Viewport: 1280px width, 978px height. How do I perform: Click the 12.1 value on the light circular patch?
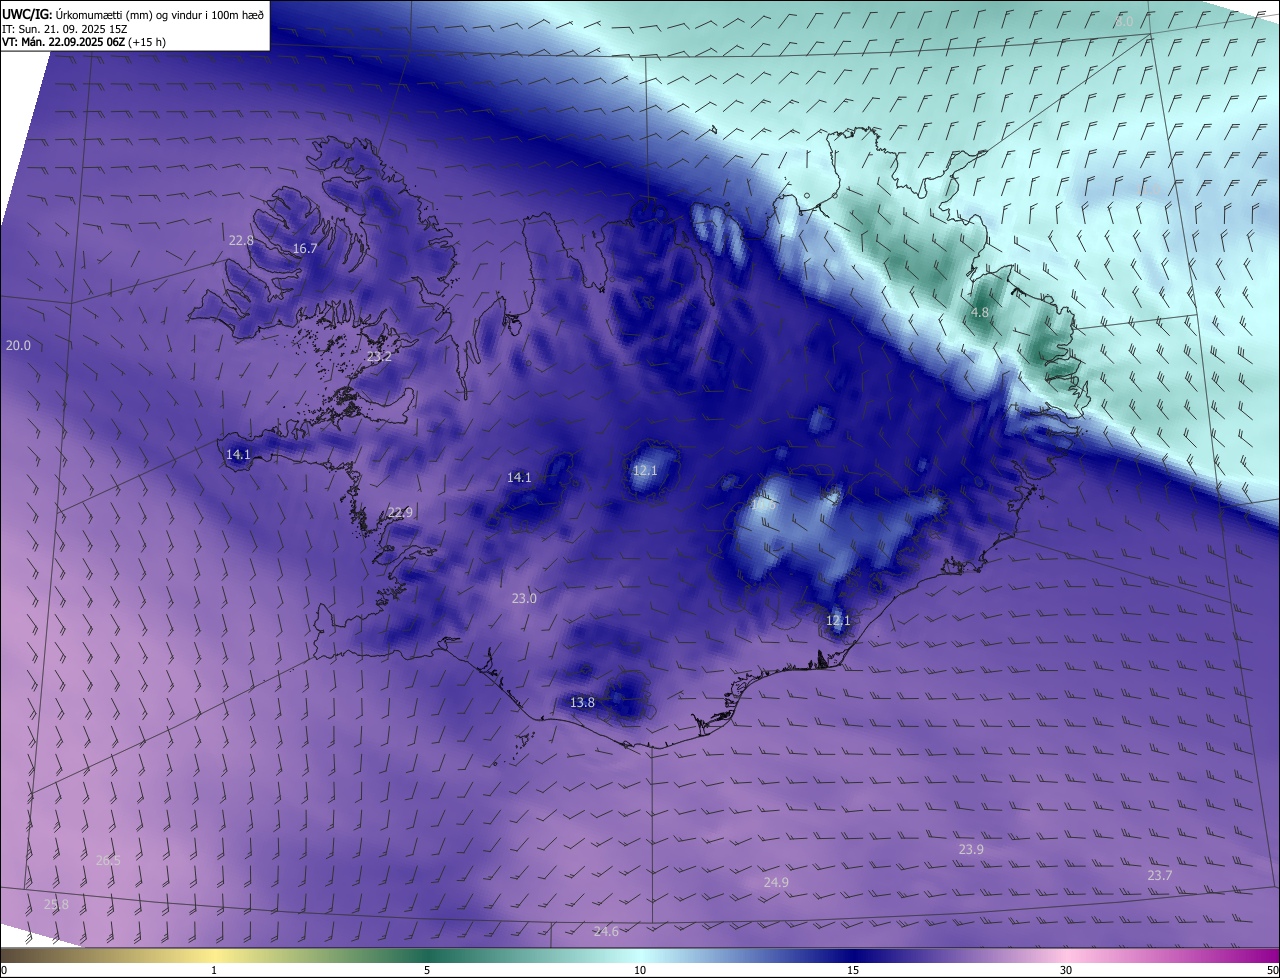[x=645, y=471]
